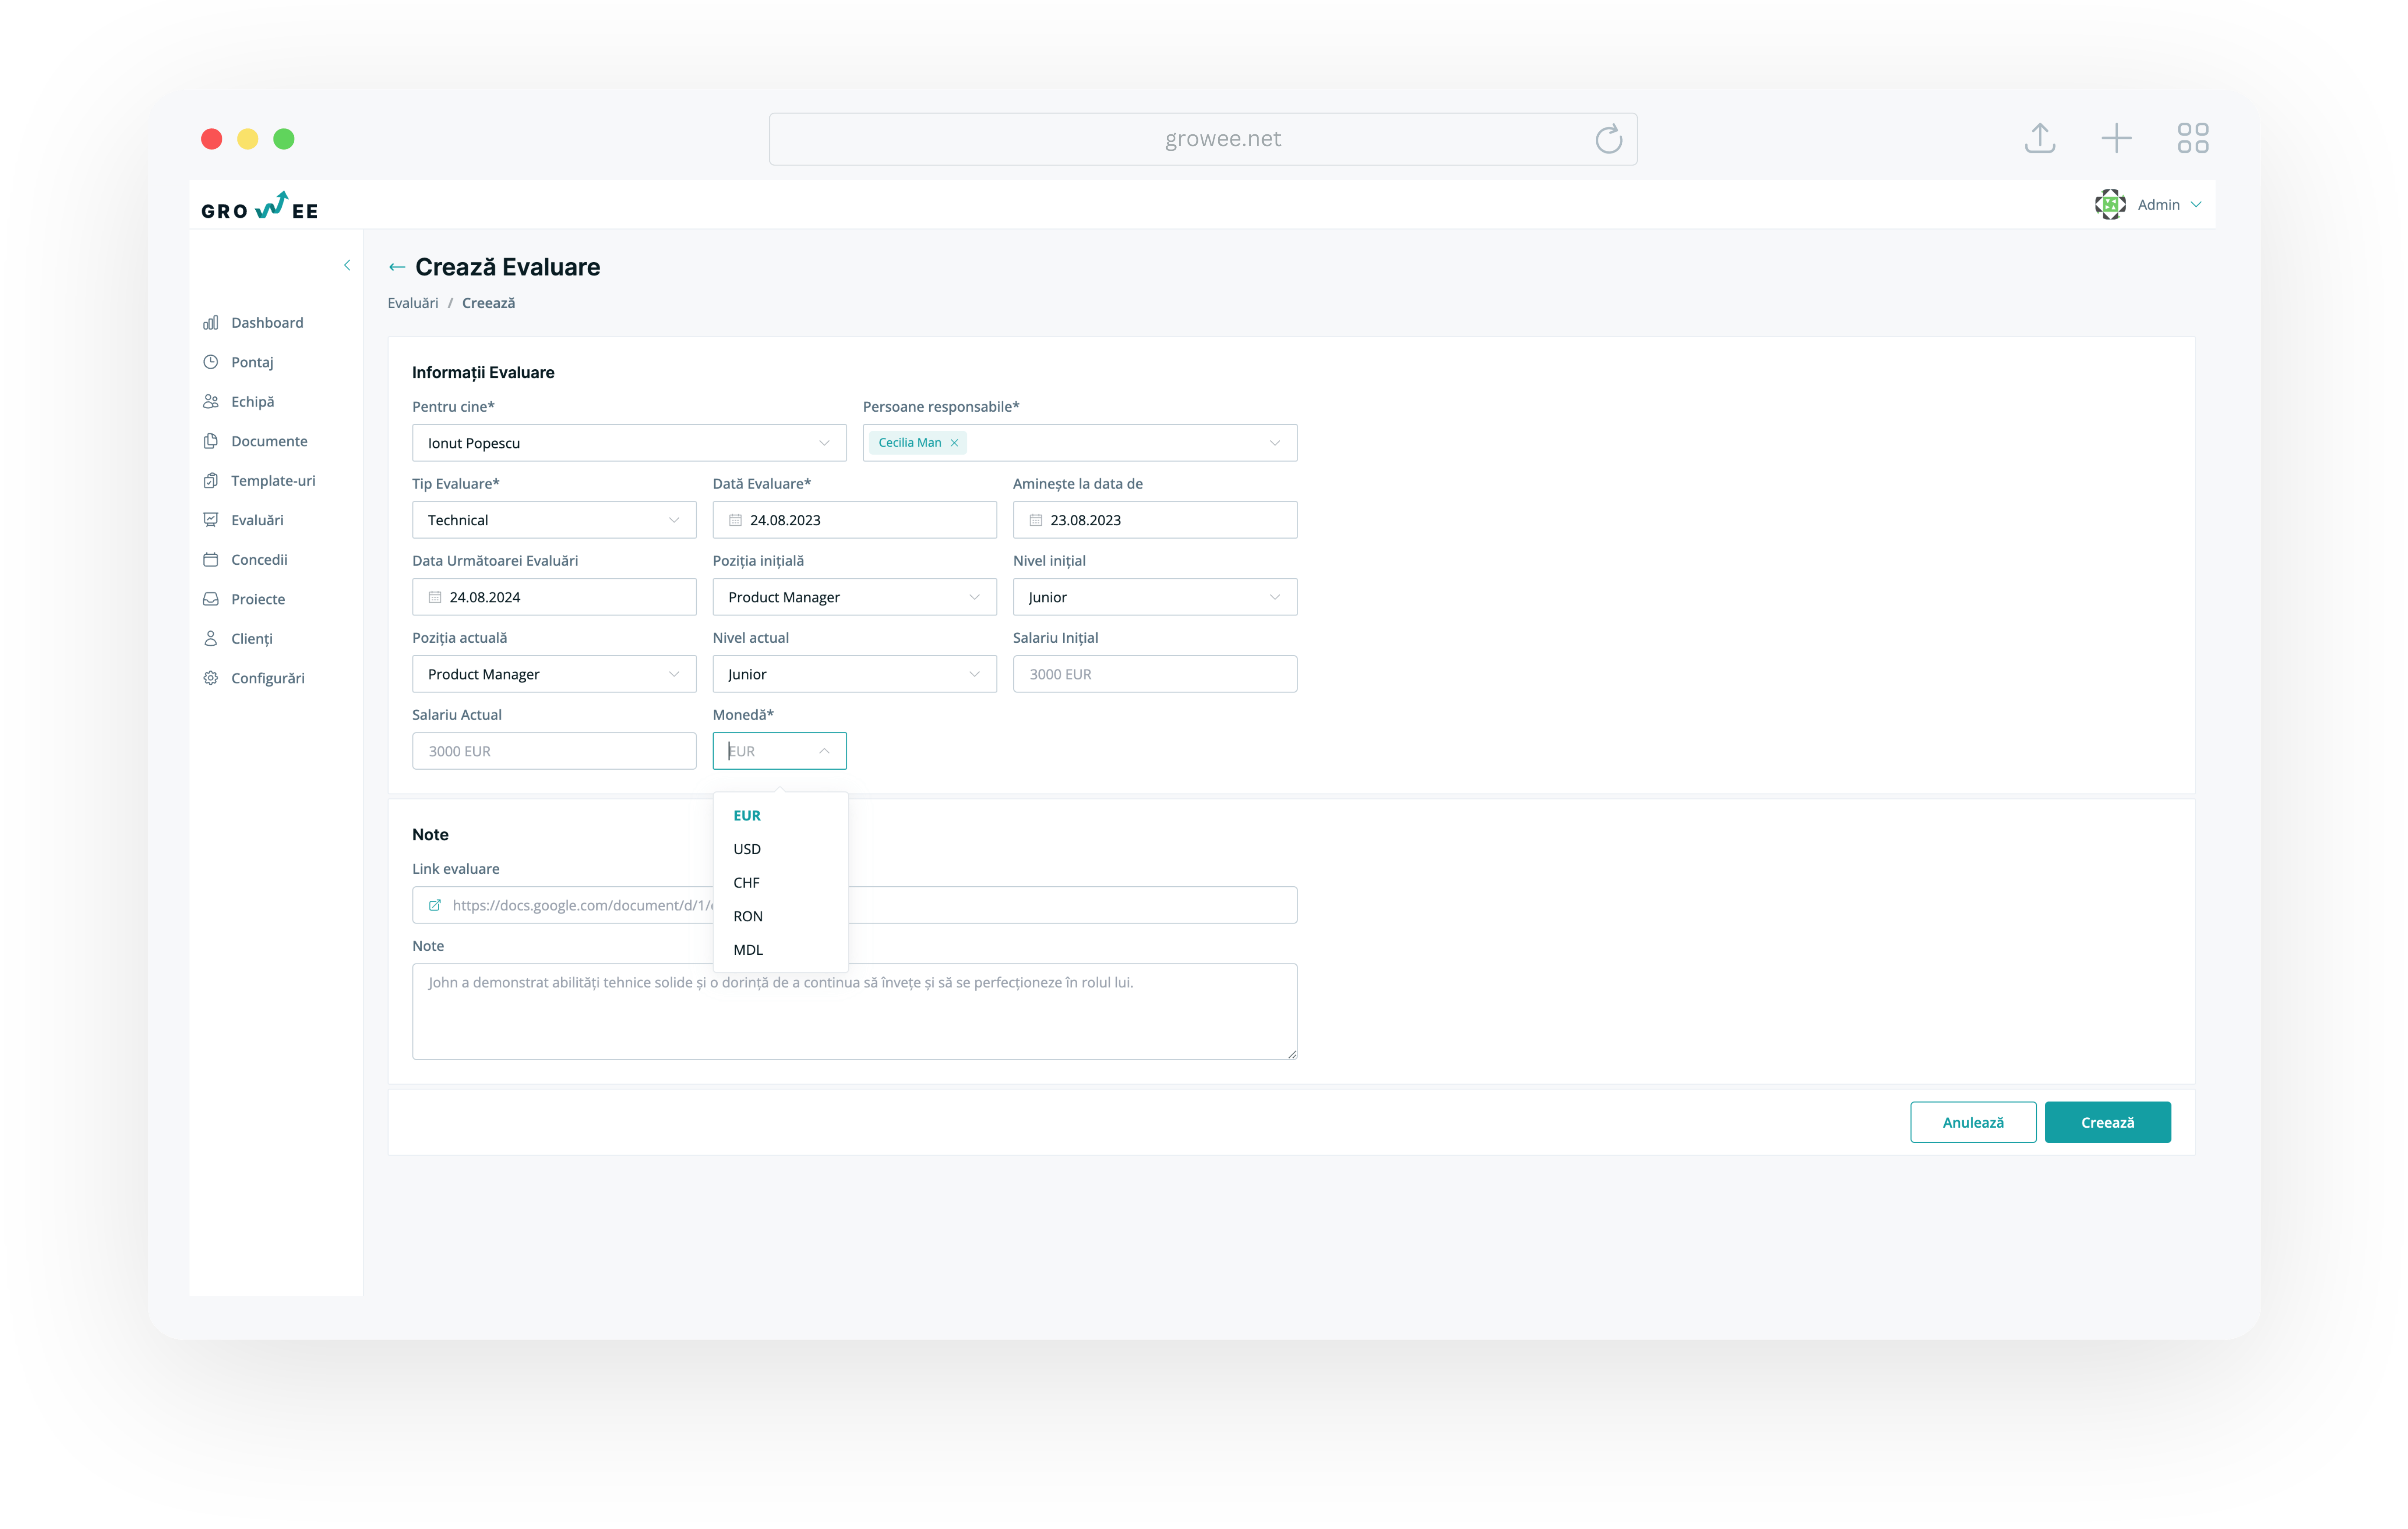Select EUR from currency list
Image resolution: width=2408 pixels, height=1529 pixels.
pyautogui.click(x=781, y=815)
